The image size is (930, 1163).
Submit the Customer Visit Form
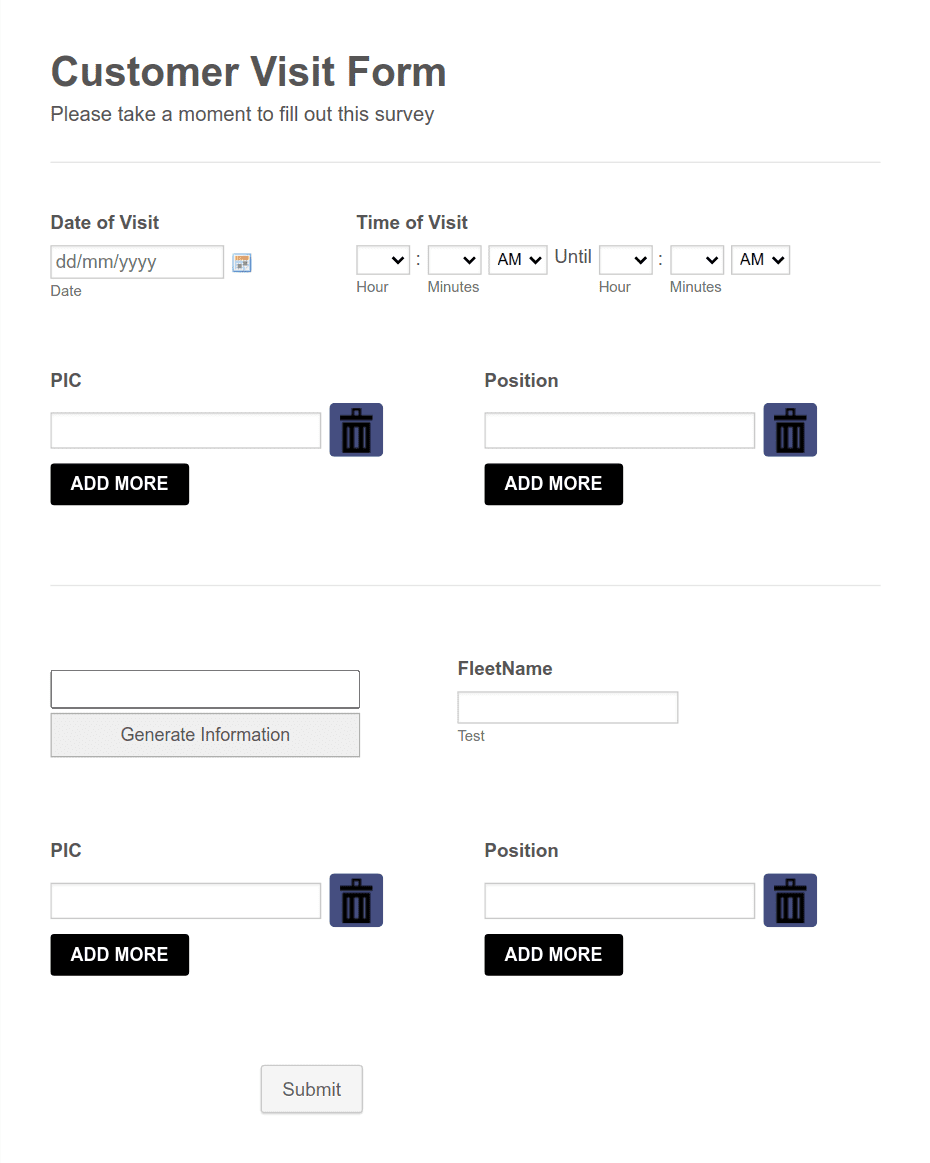tap(311, 1090)
